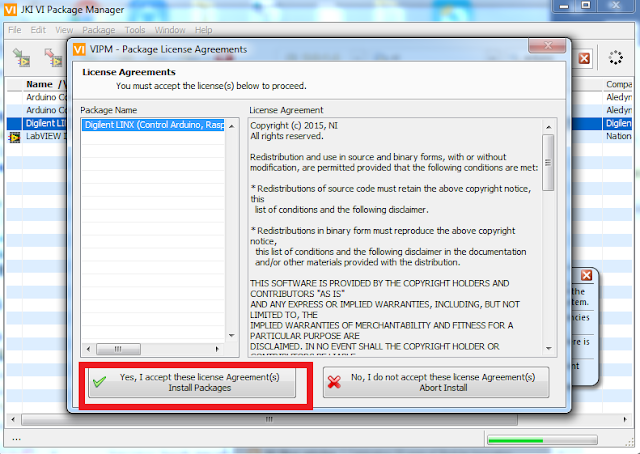Maximize the JKI VI Package Manager window

[x=586, y=6]
